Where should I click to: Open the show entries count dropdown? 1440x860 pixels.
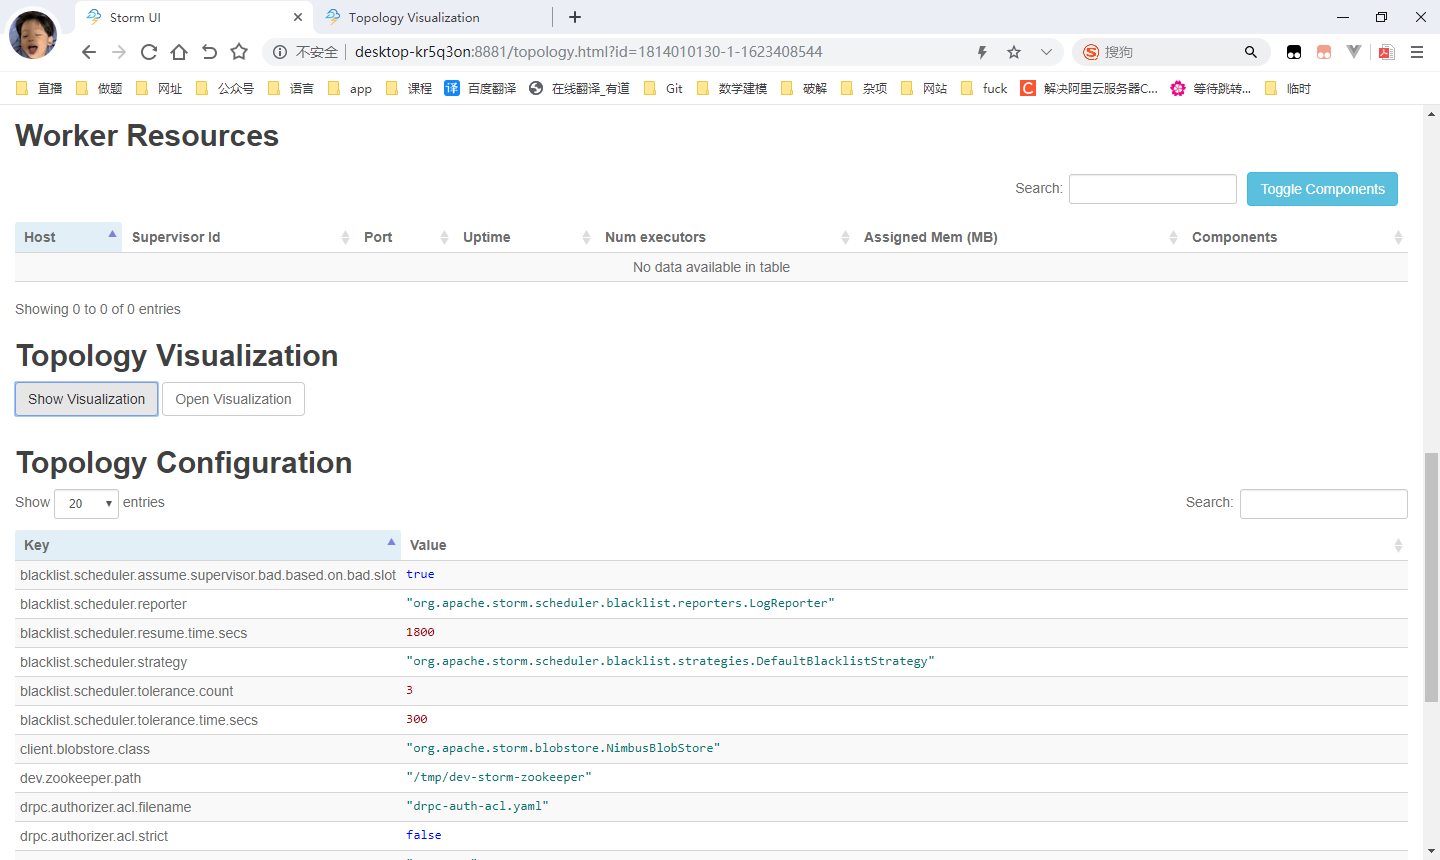87,503
